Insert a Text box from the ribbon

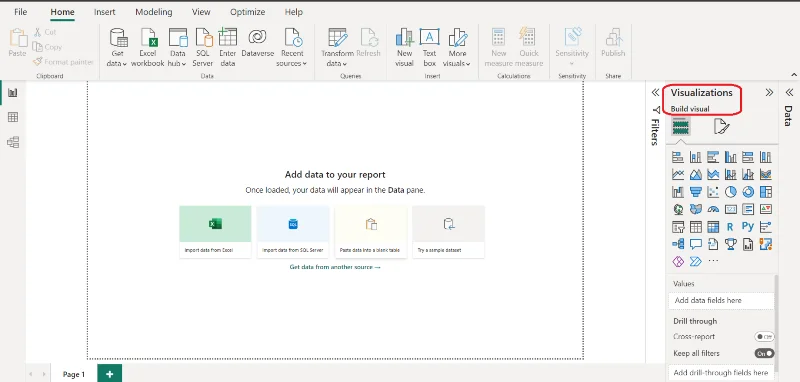click(x=430, y=48)
